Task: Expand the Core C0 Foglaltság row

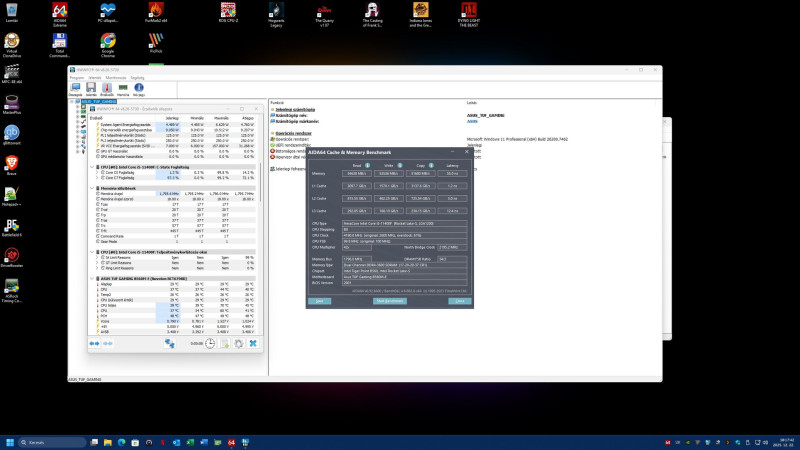Action: click(97, 172)
